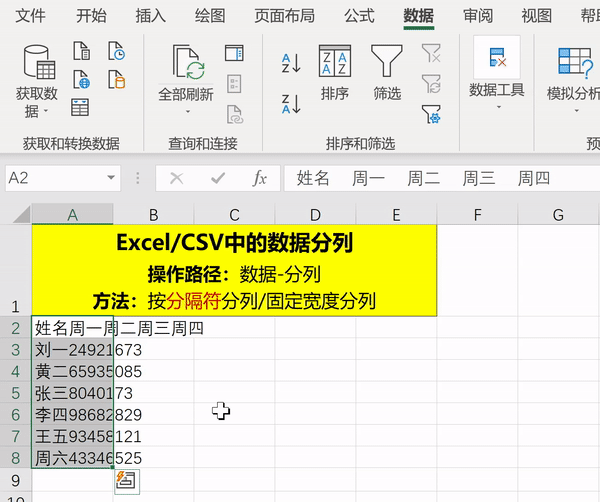This screenshot has height=502, width=600.
Task: Open the Quick Analysis icon below the selection
Action: coord(127,481)
